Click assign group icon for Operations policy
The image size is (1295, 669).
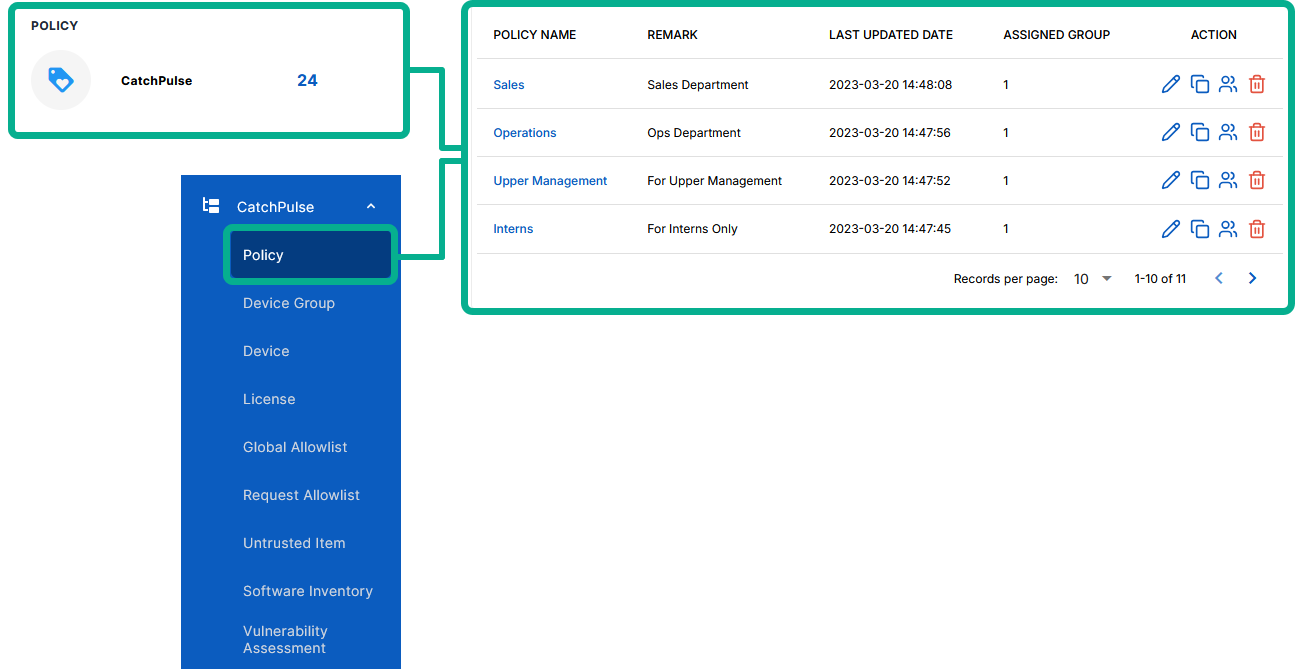(x=1228, y=133)
